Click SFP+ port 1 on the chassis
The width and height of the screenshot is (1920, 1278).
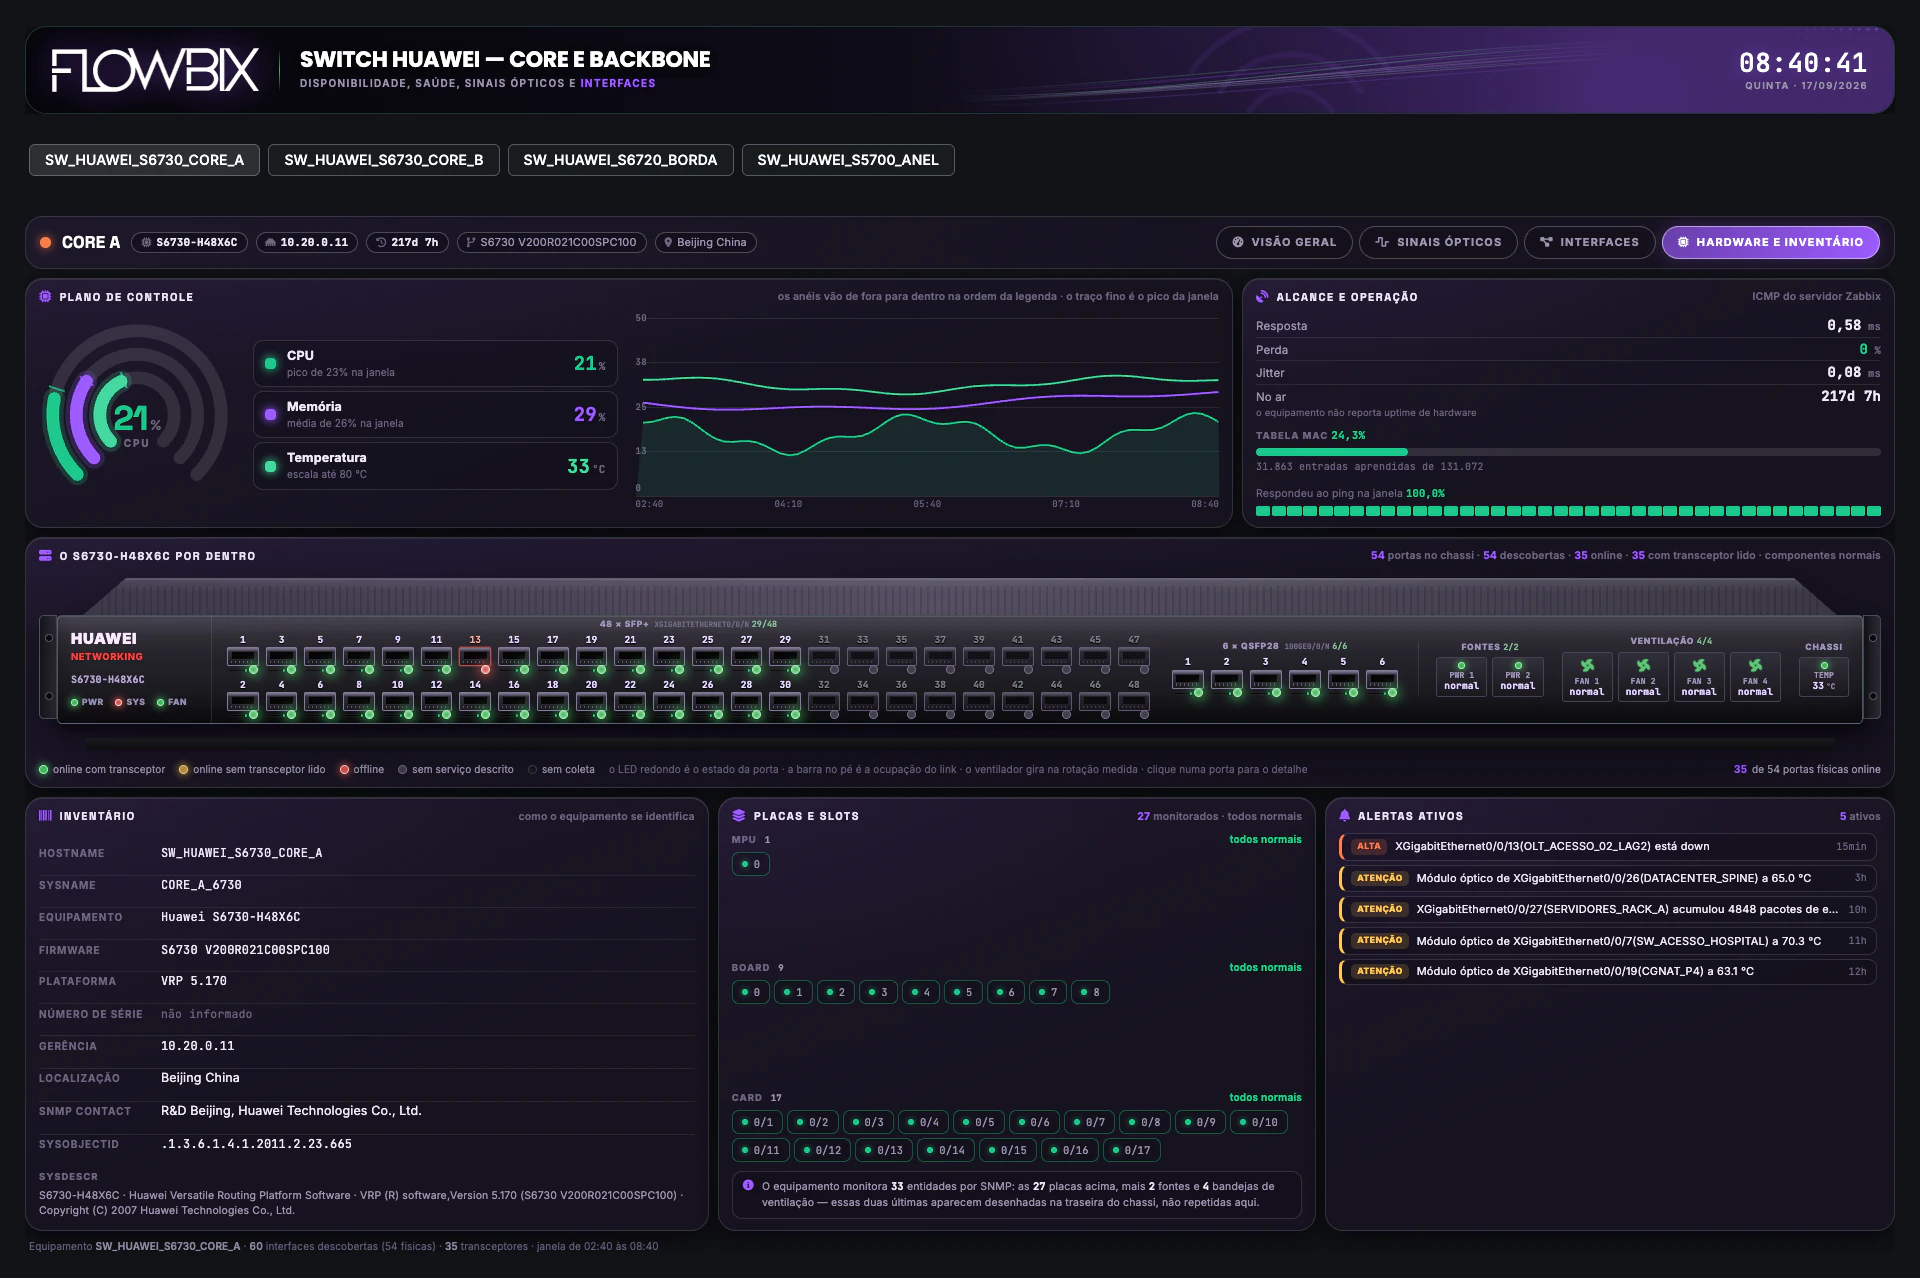coord(243,657)
